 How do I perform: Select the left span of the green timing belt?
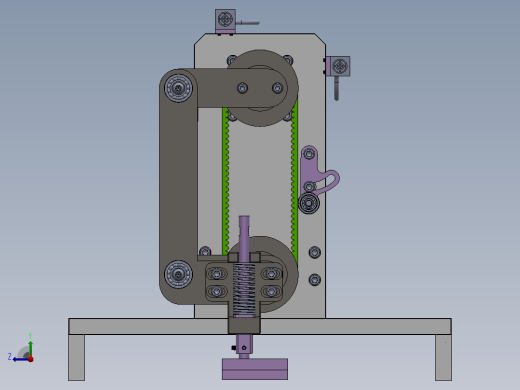coord(226,182)
